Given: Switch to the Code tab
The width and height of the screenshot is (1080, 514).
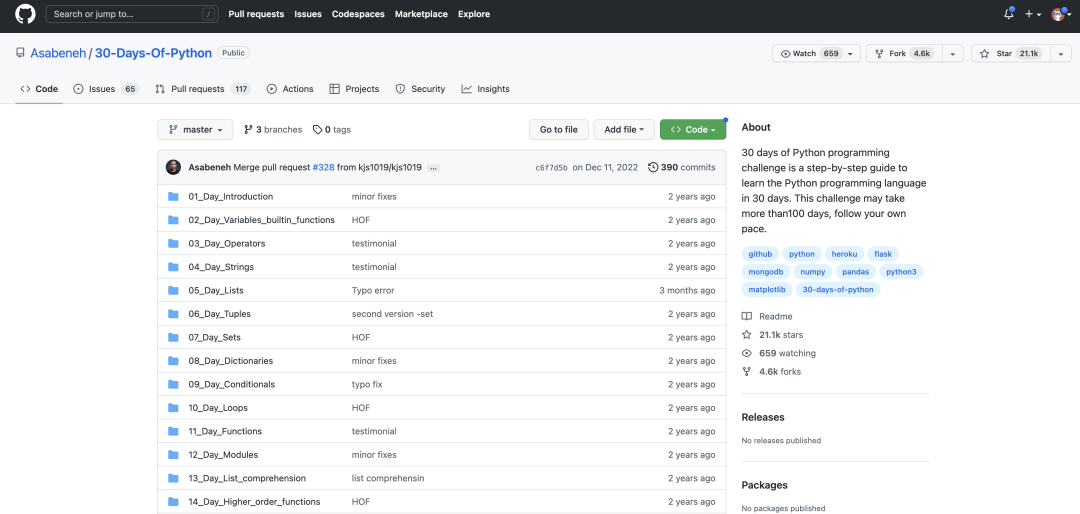Looking at the screenshot, I should click(x=39, y=89).
